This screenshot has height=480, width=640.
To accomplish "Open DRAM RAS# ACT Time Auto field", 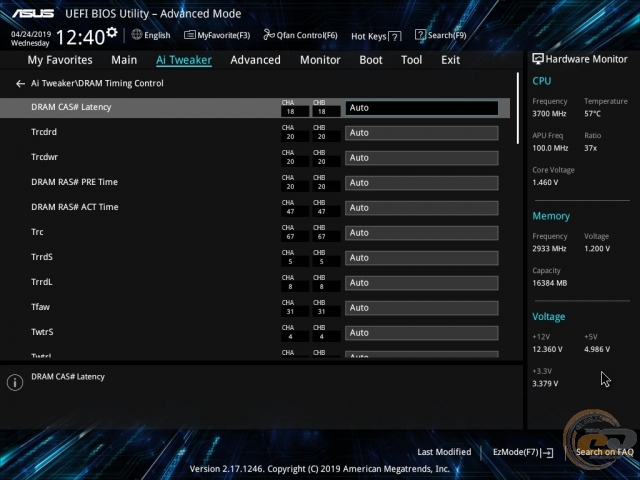I will [422, 208].
